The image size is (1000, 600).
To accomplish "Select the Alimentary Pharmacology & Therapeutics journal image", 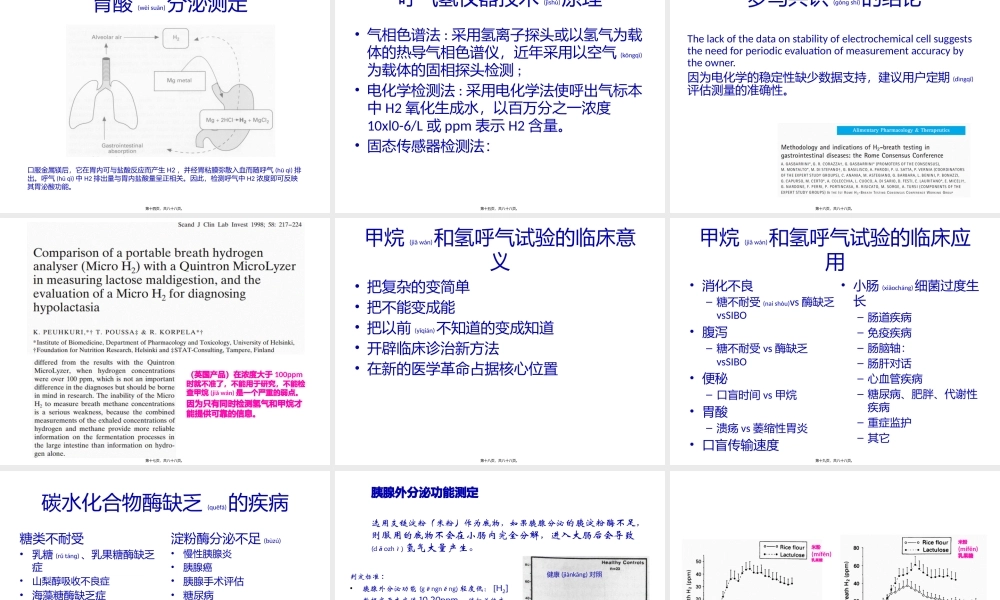I will click(901, 131).
